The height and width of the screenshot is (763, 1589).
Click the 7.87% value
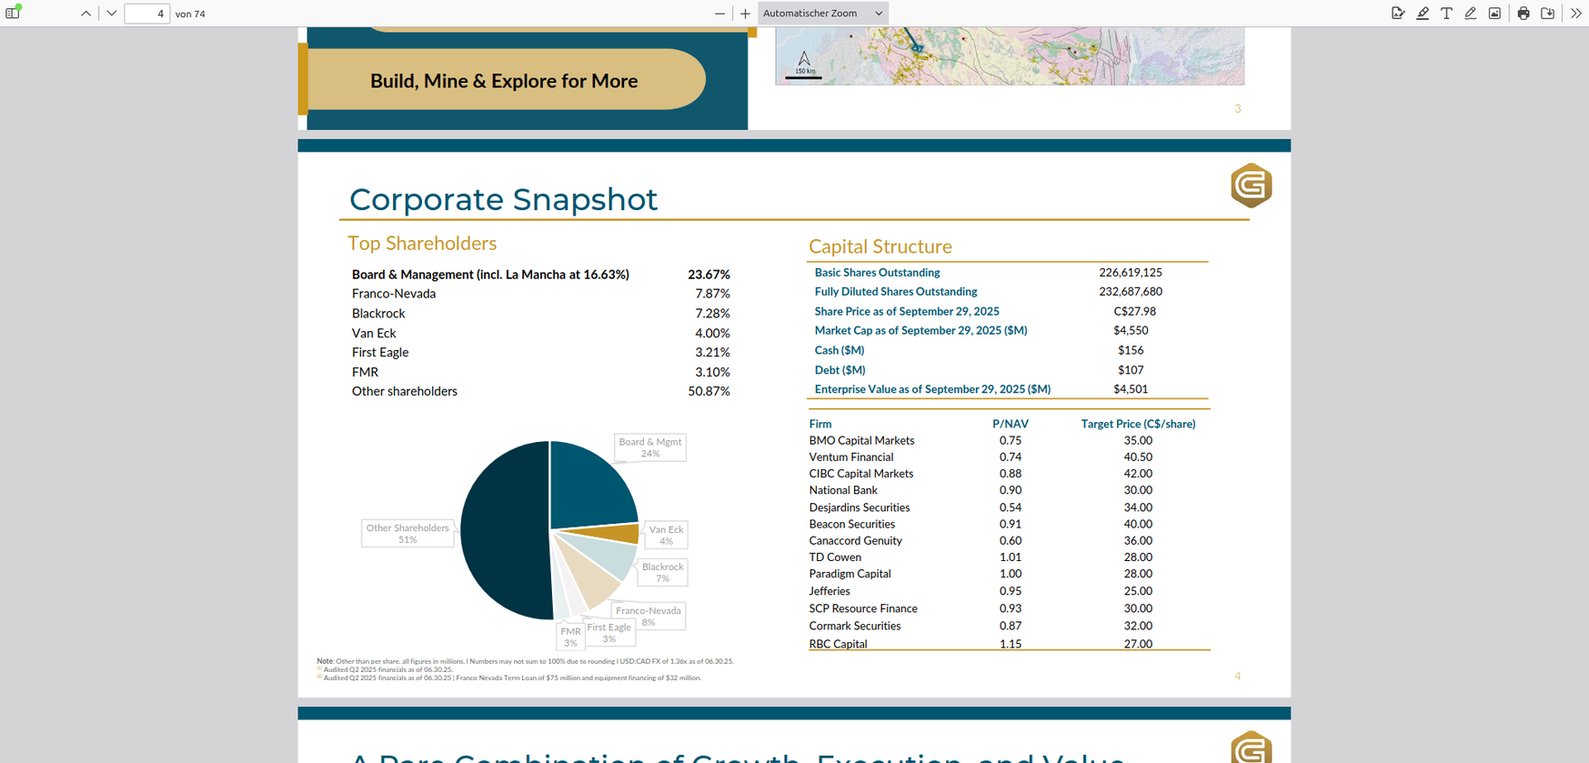pyautogui.click(x=713, y=294)
